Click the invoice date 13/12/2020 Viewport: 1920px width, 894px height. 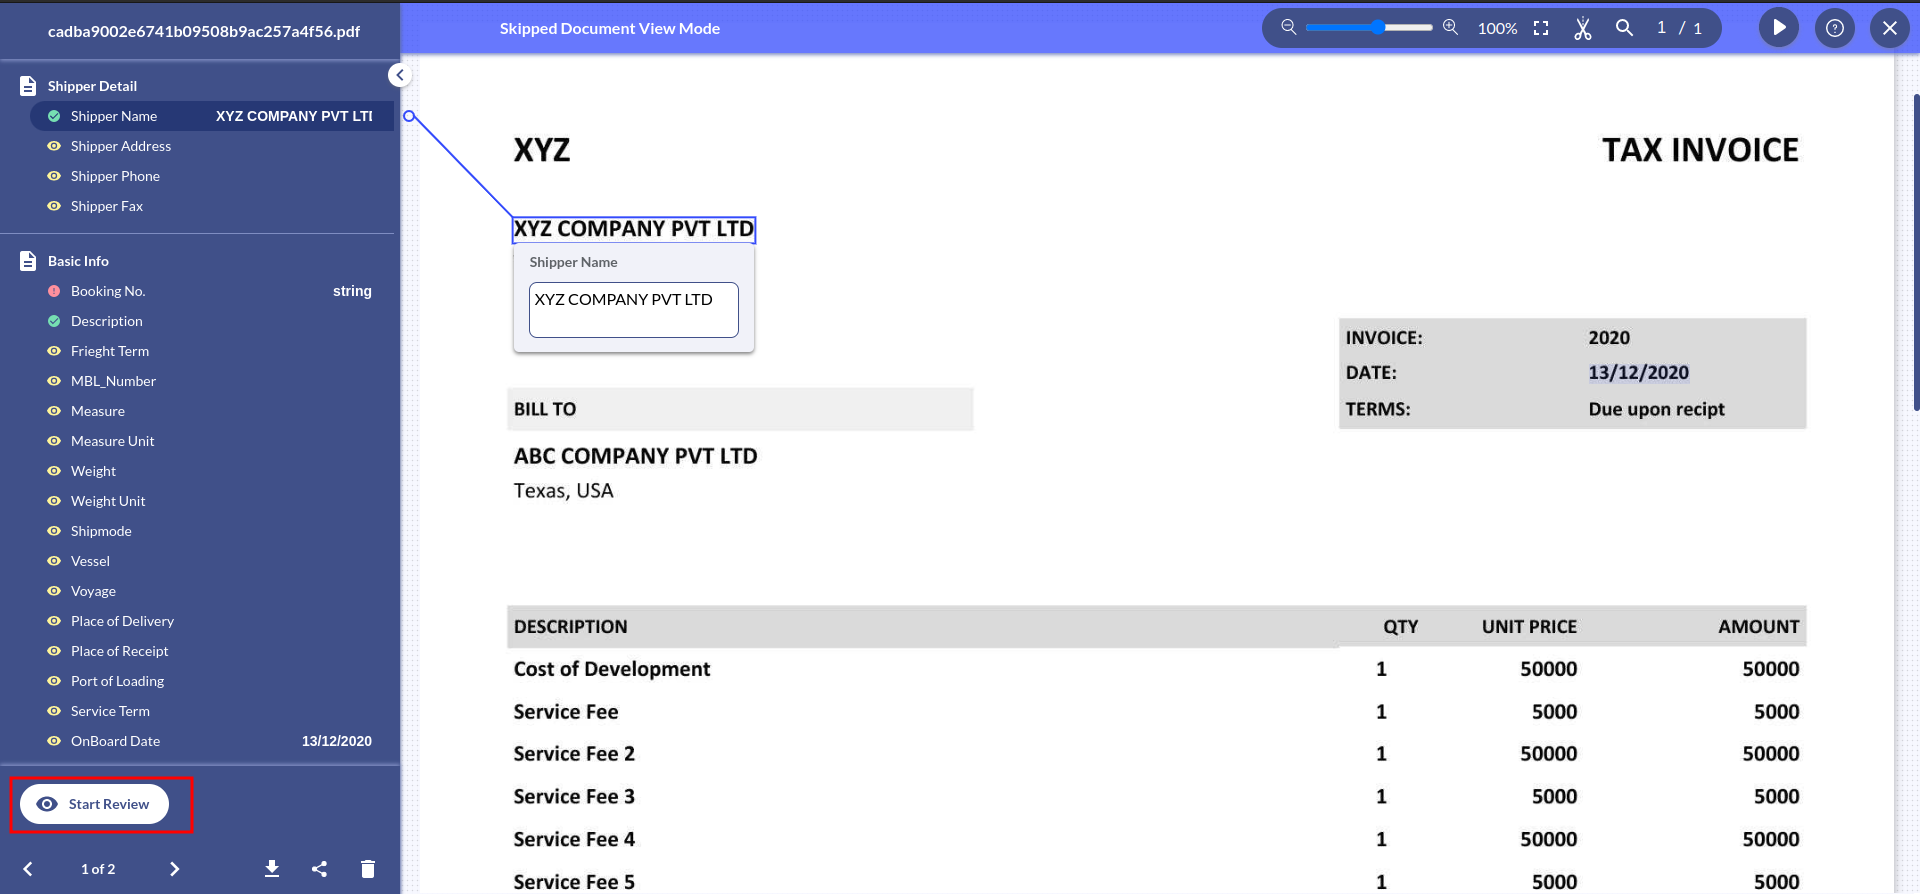[x=1638, y=373]
